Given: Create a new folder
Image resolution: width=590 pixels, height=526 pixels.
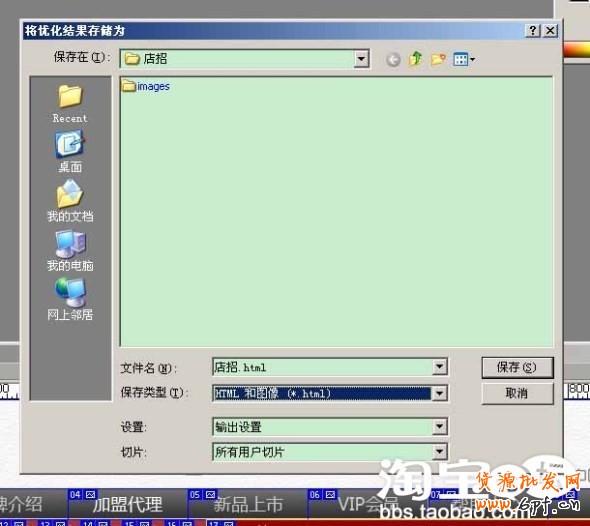Looking at the screenshot, I should (x=438, y=59).
